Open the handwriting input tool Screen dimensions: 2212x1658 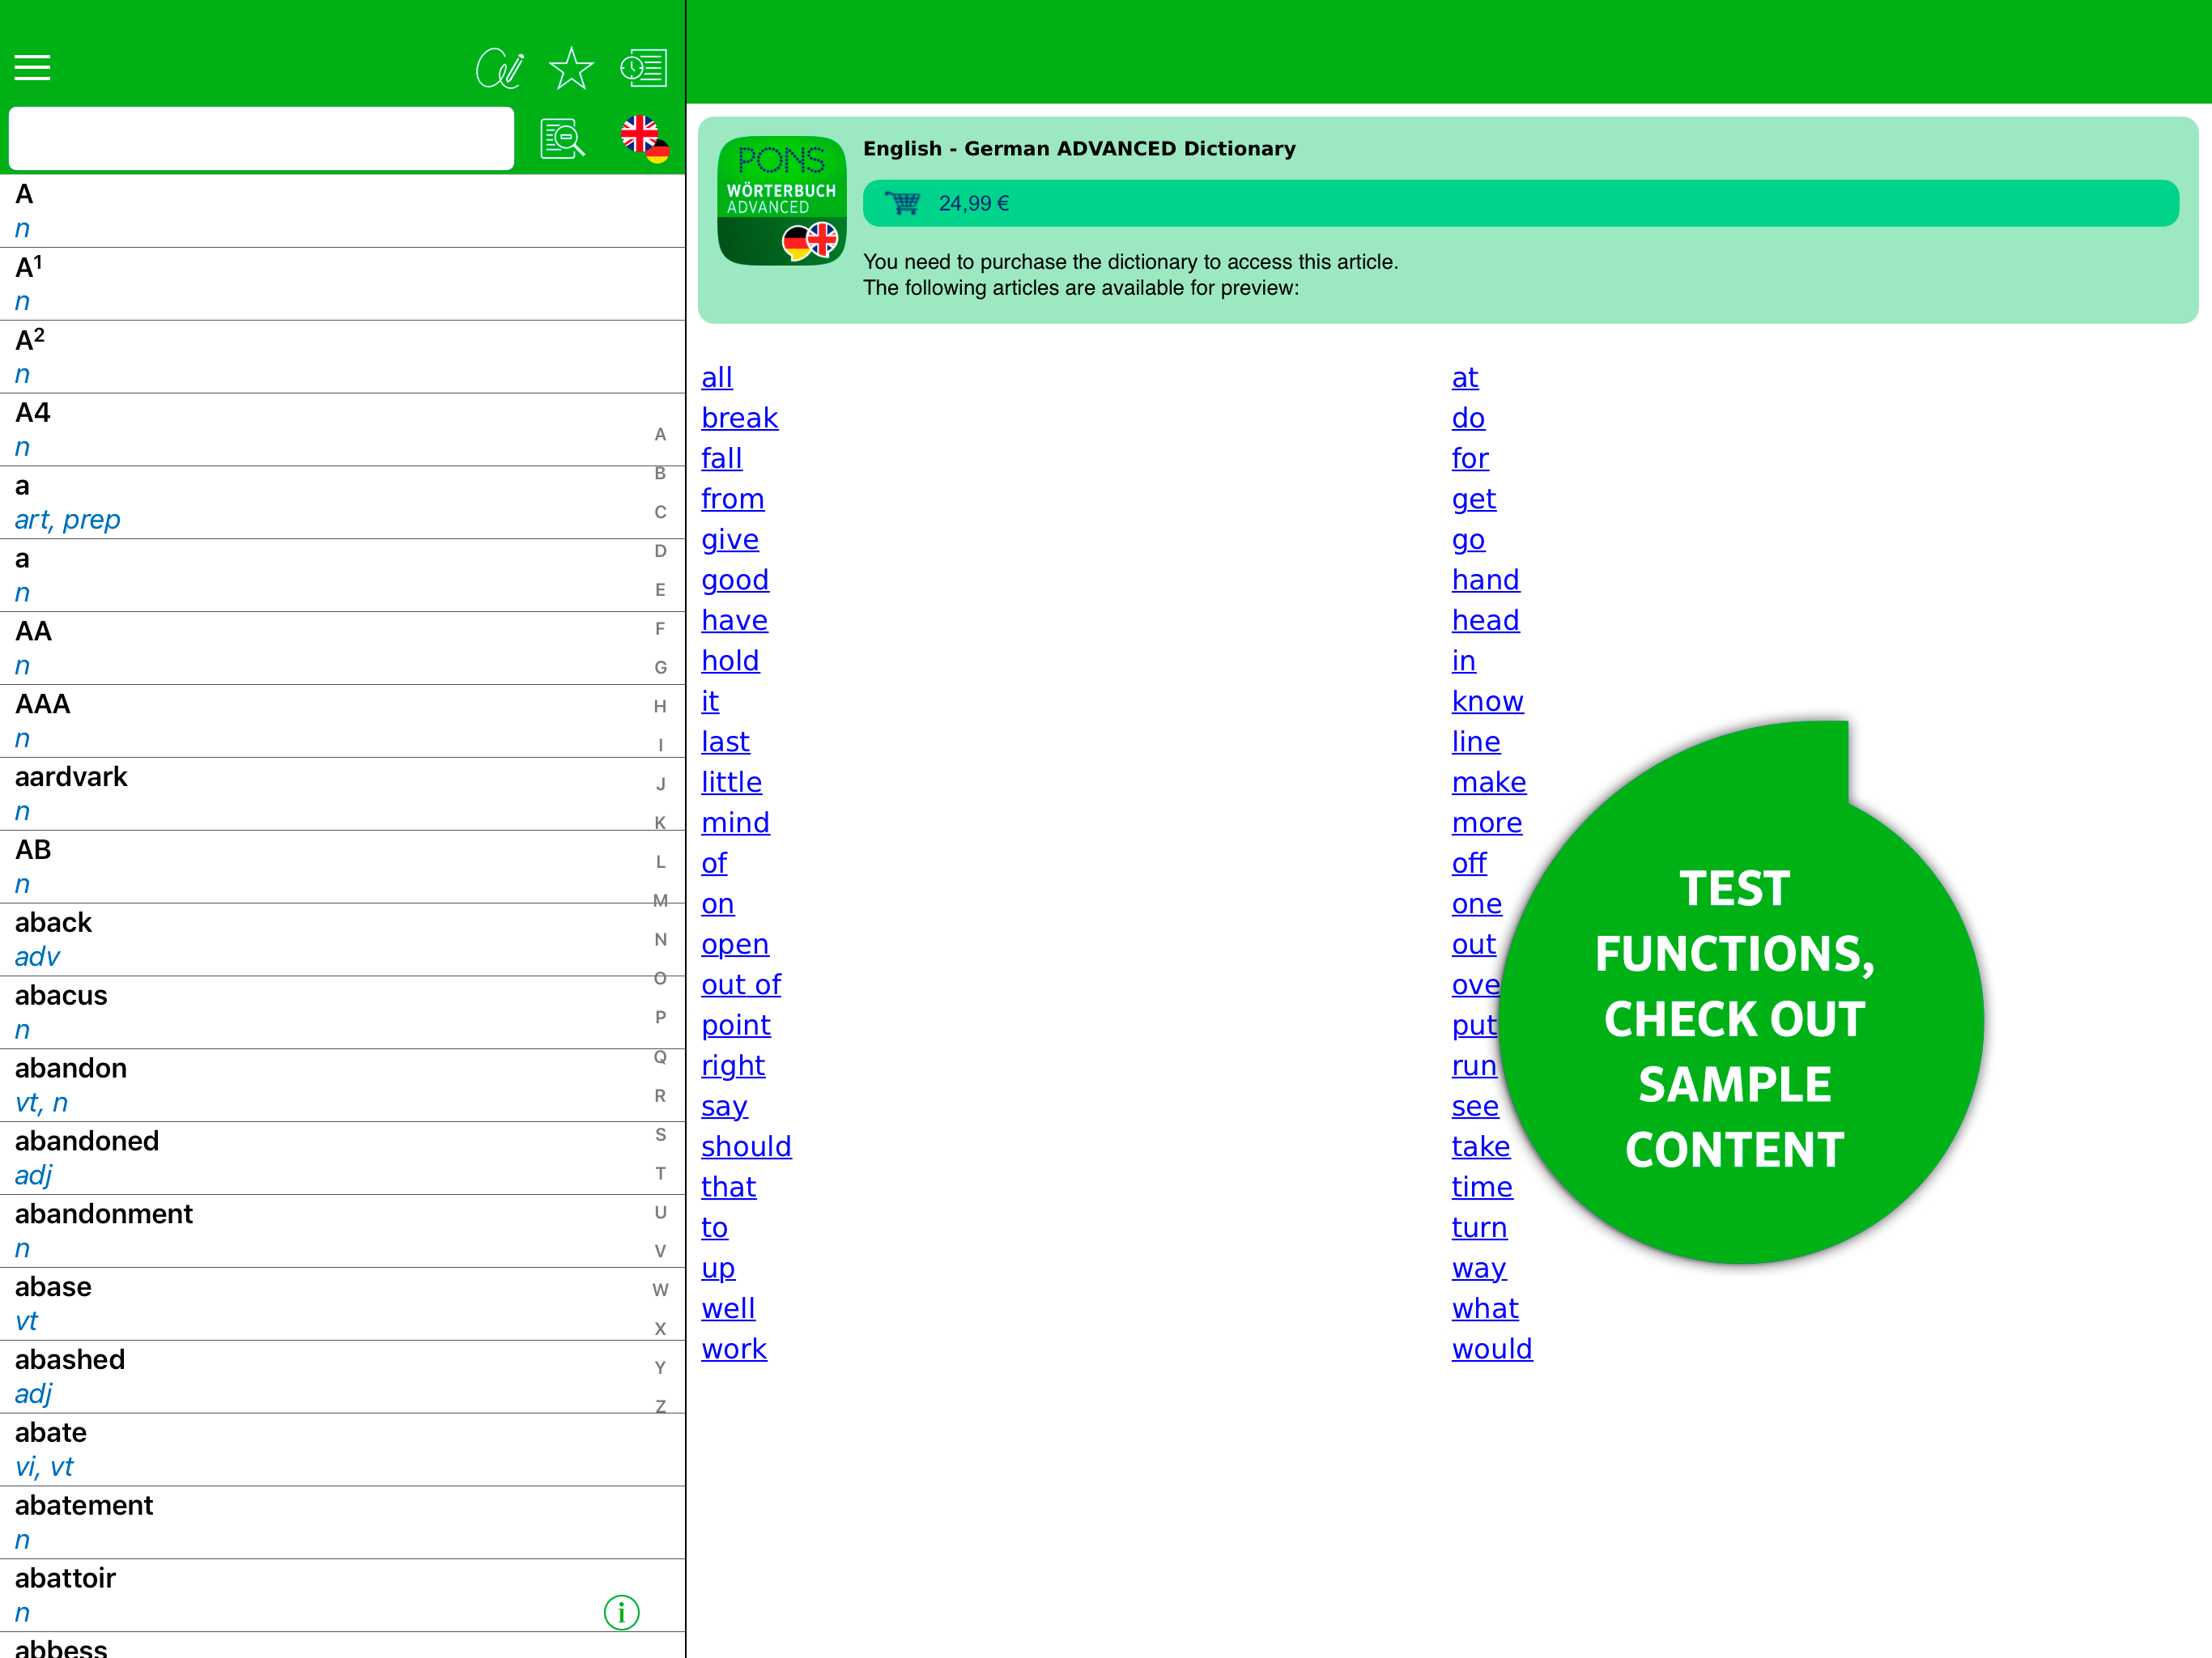[499, 67]
